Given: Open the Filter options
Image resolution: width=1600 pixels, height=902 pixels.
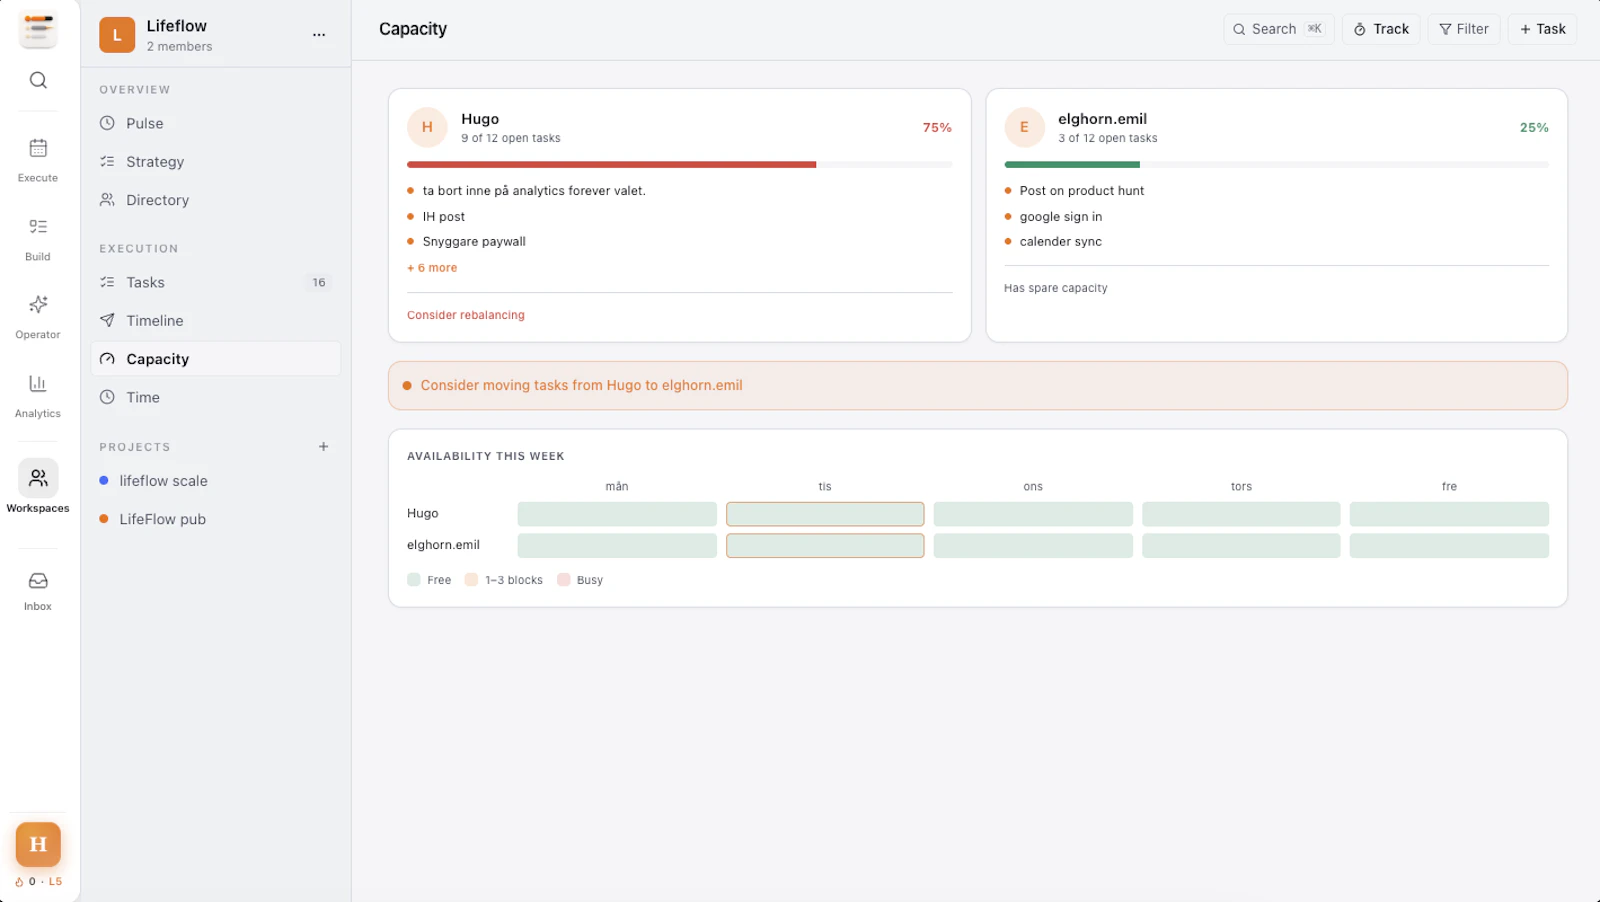Looking at the screenshot, I should pos(1464,29).
